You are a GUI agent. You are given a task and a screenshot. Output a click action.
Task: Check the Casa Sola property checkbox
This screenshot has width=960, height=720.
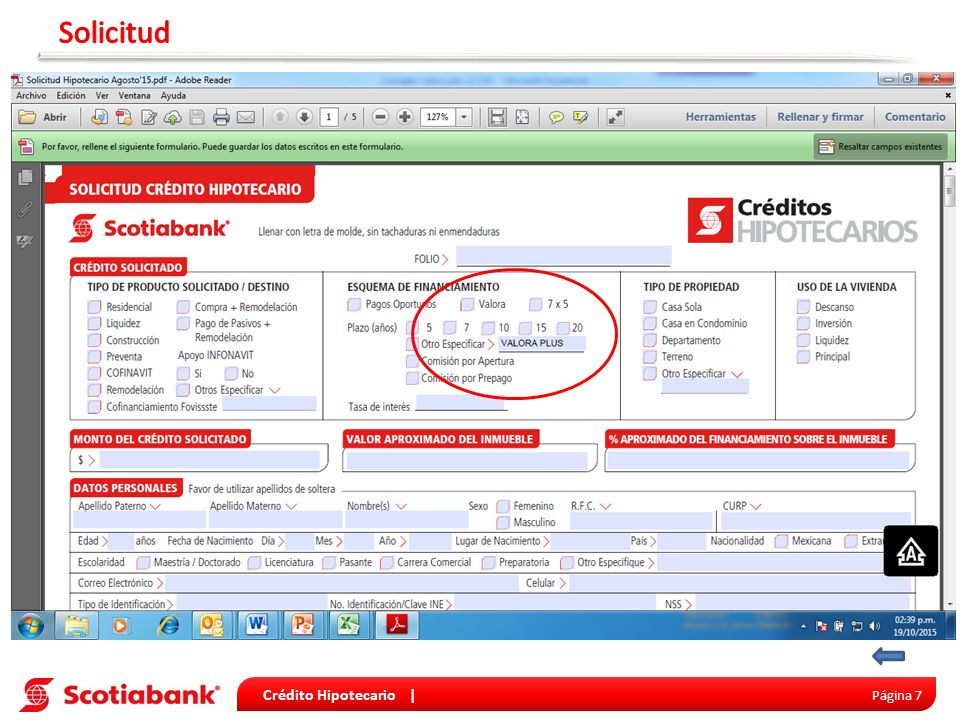(650, 306)
